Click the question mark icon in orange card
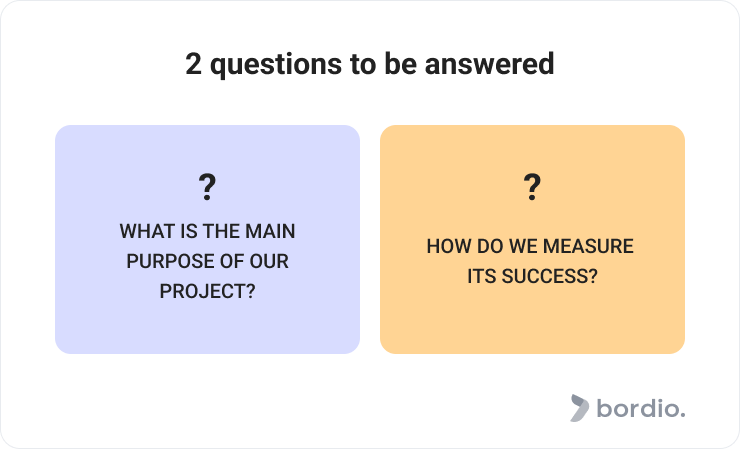This screenshot has height=449, width=740. point(532,187)
